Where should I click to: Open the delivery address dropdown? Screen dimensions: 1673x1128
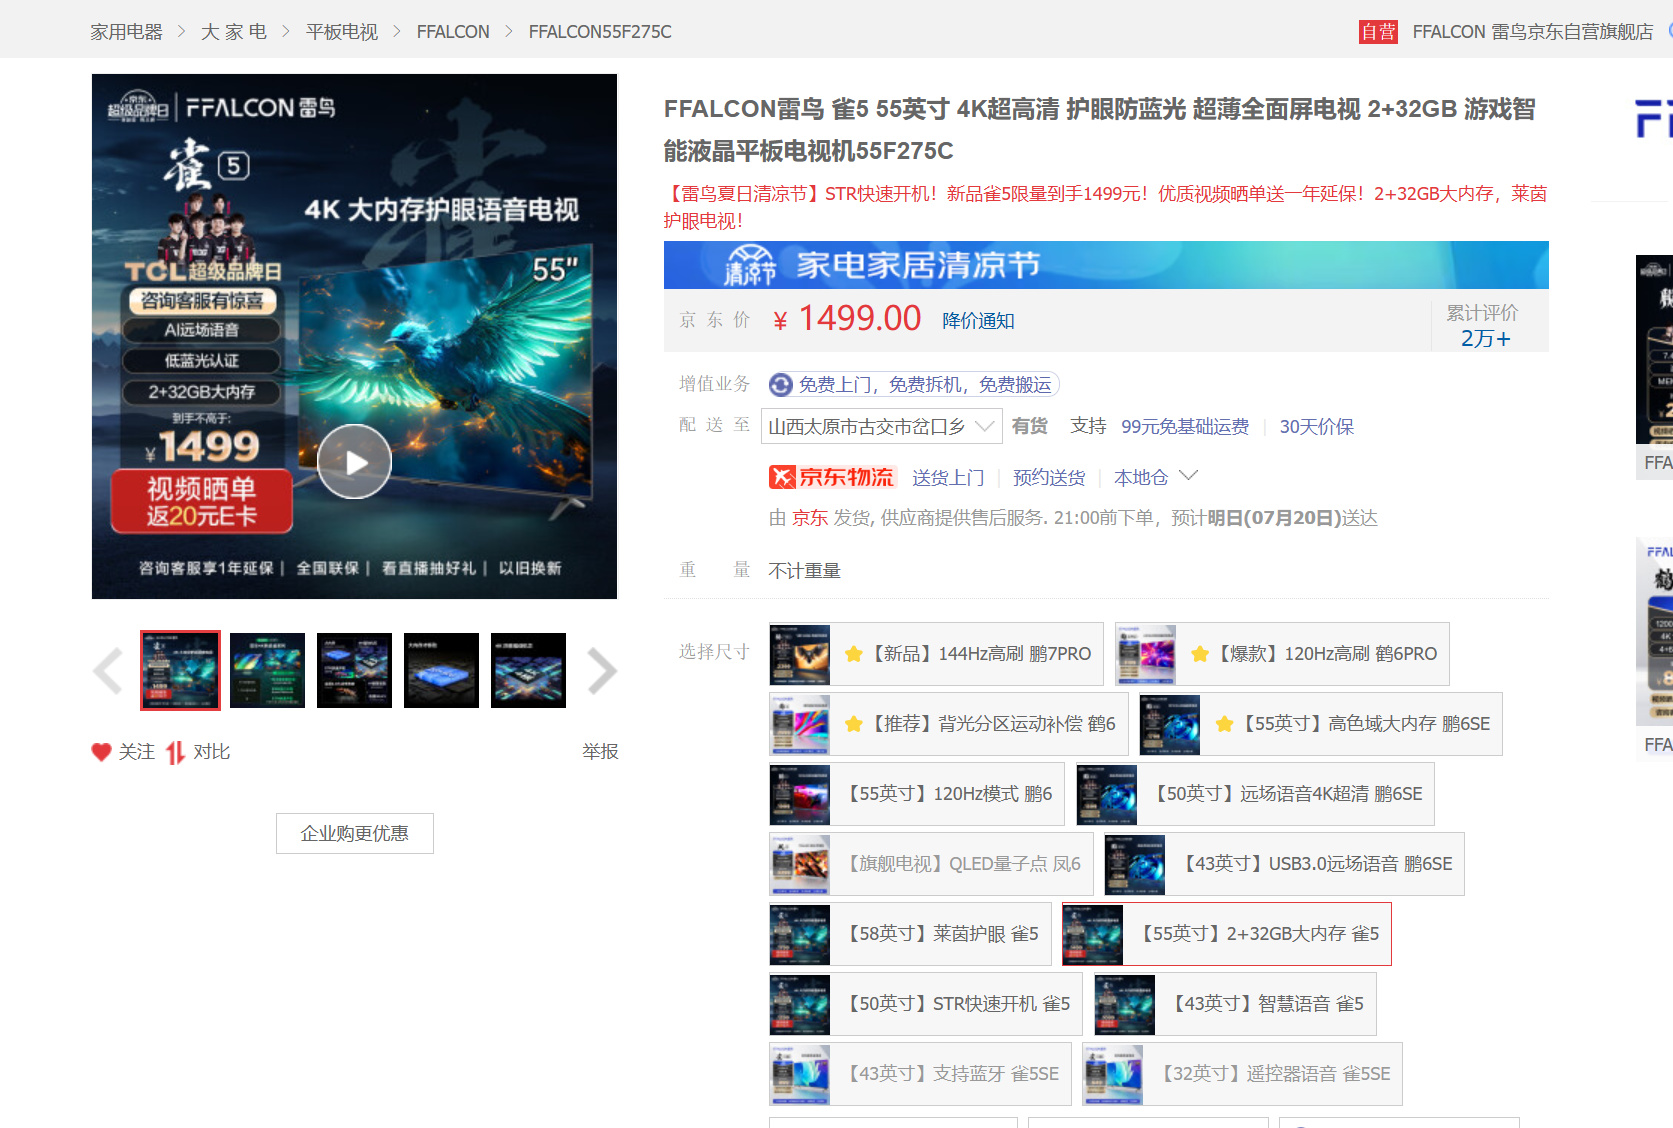(x=881, y=427)
